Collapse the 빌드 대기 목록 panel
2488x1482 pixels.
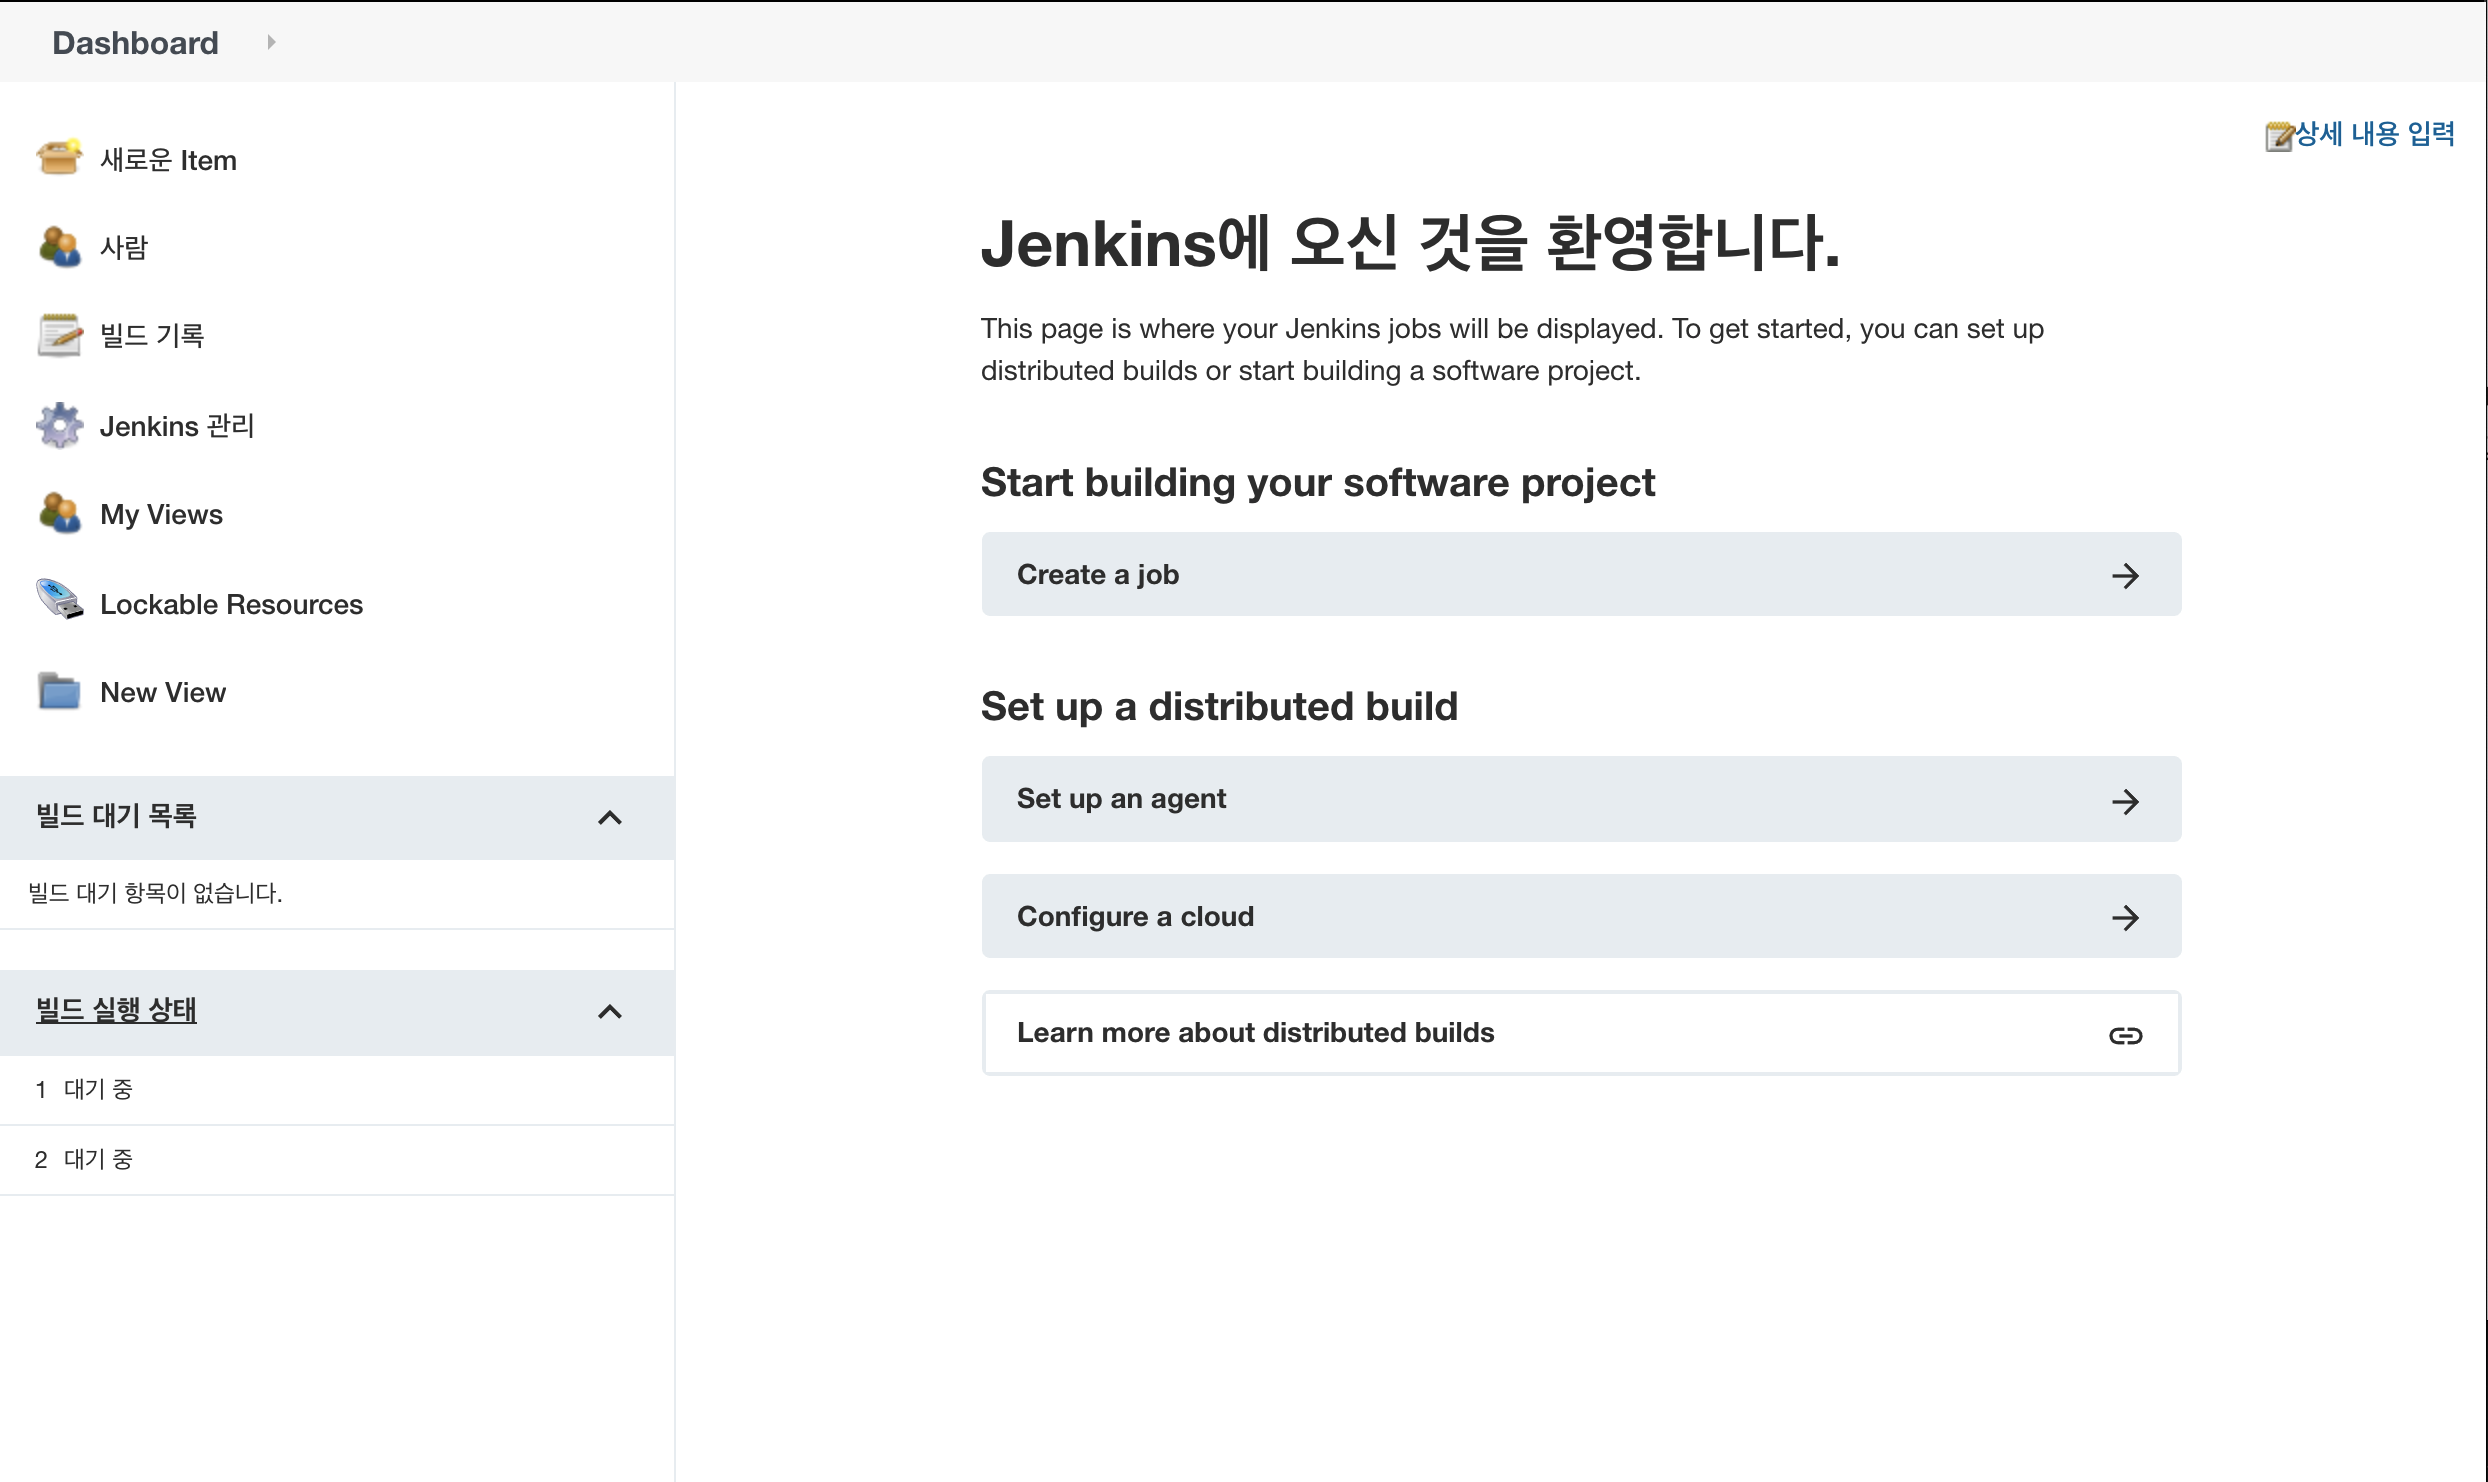(609, 818)
